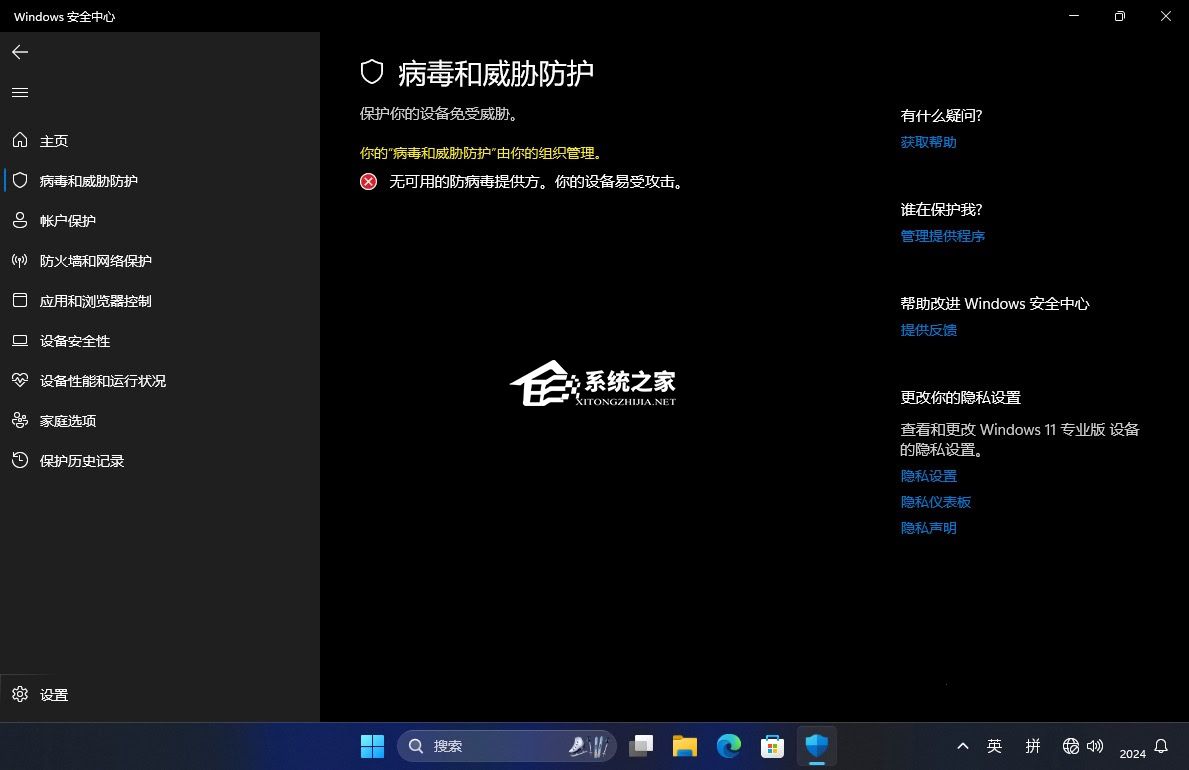The width and height of the screenshot is (1189, 770).
Task: Click the home icon beside 主页
Action: tap(20, 140)
